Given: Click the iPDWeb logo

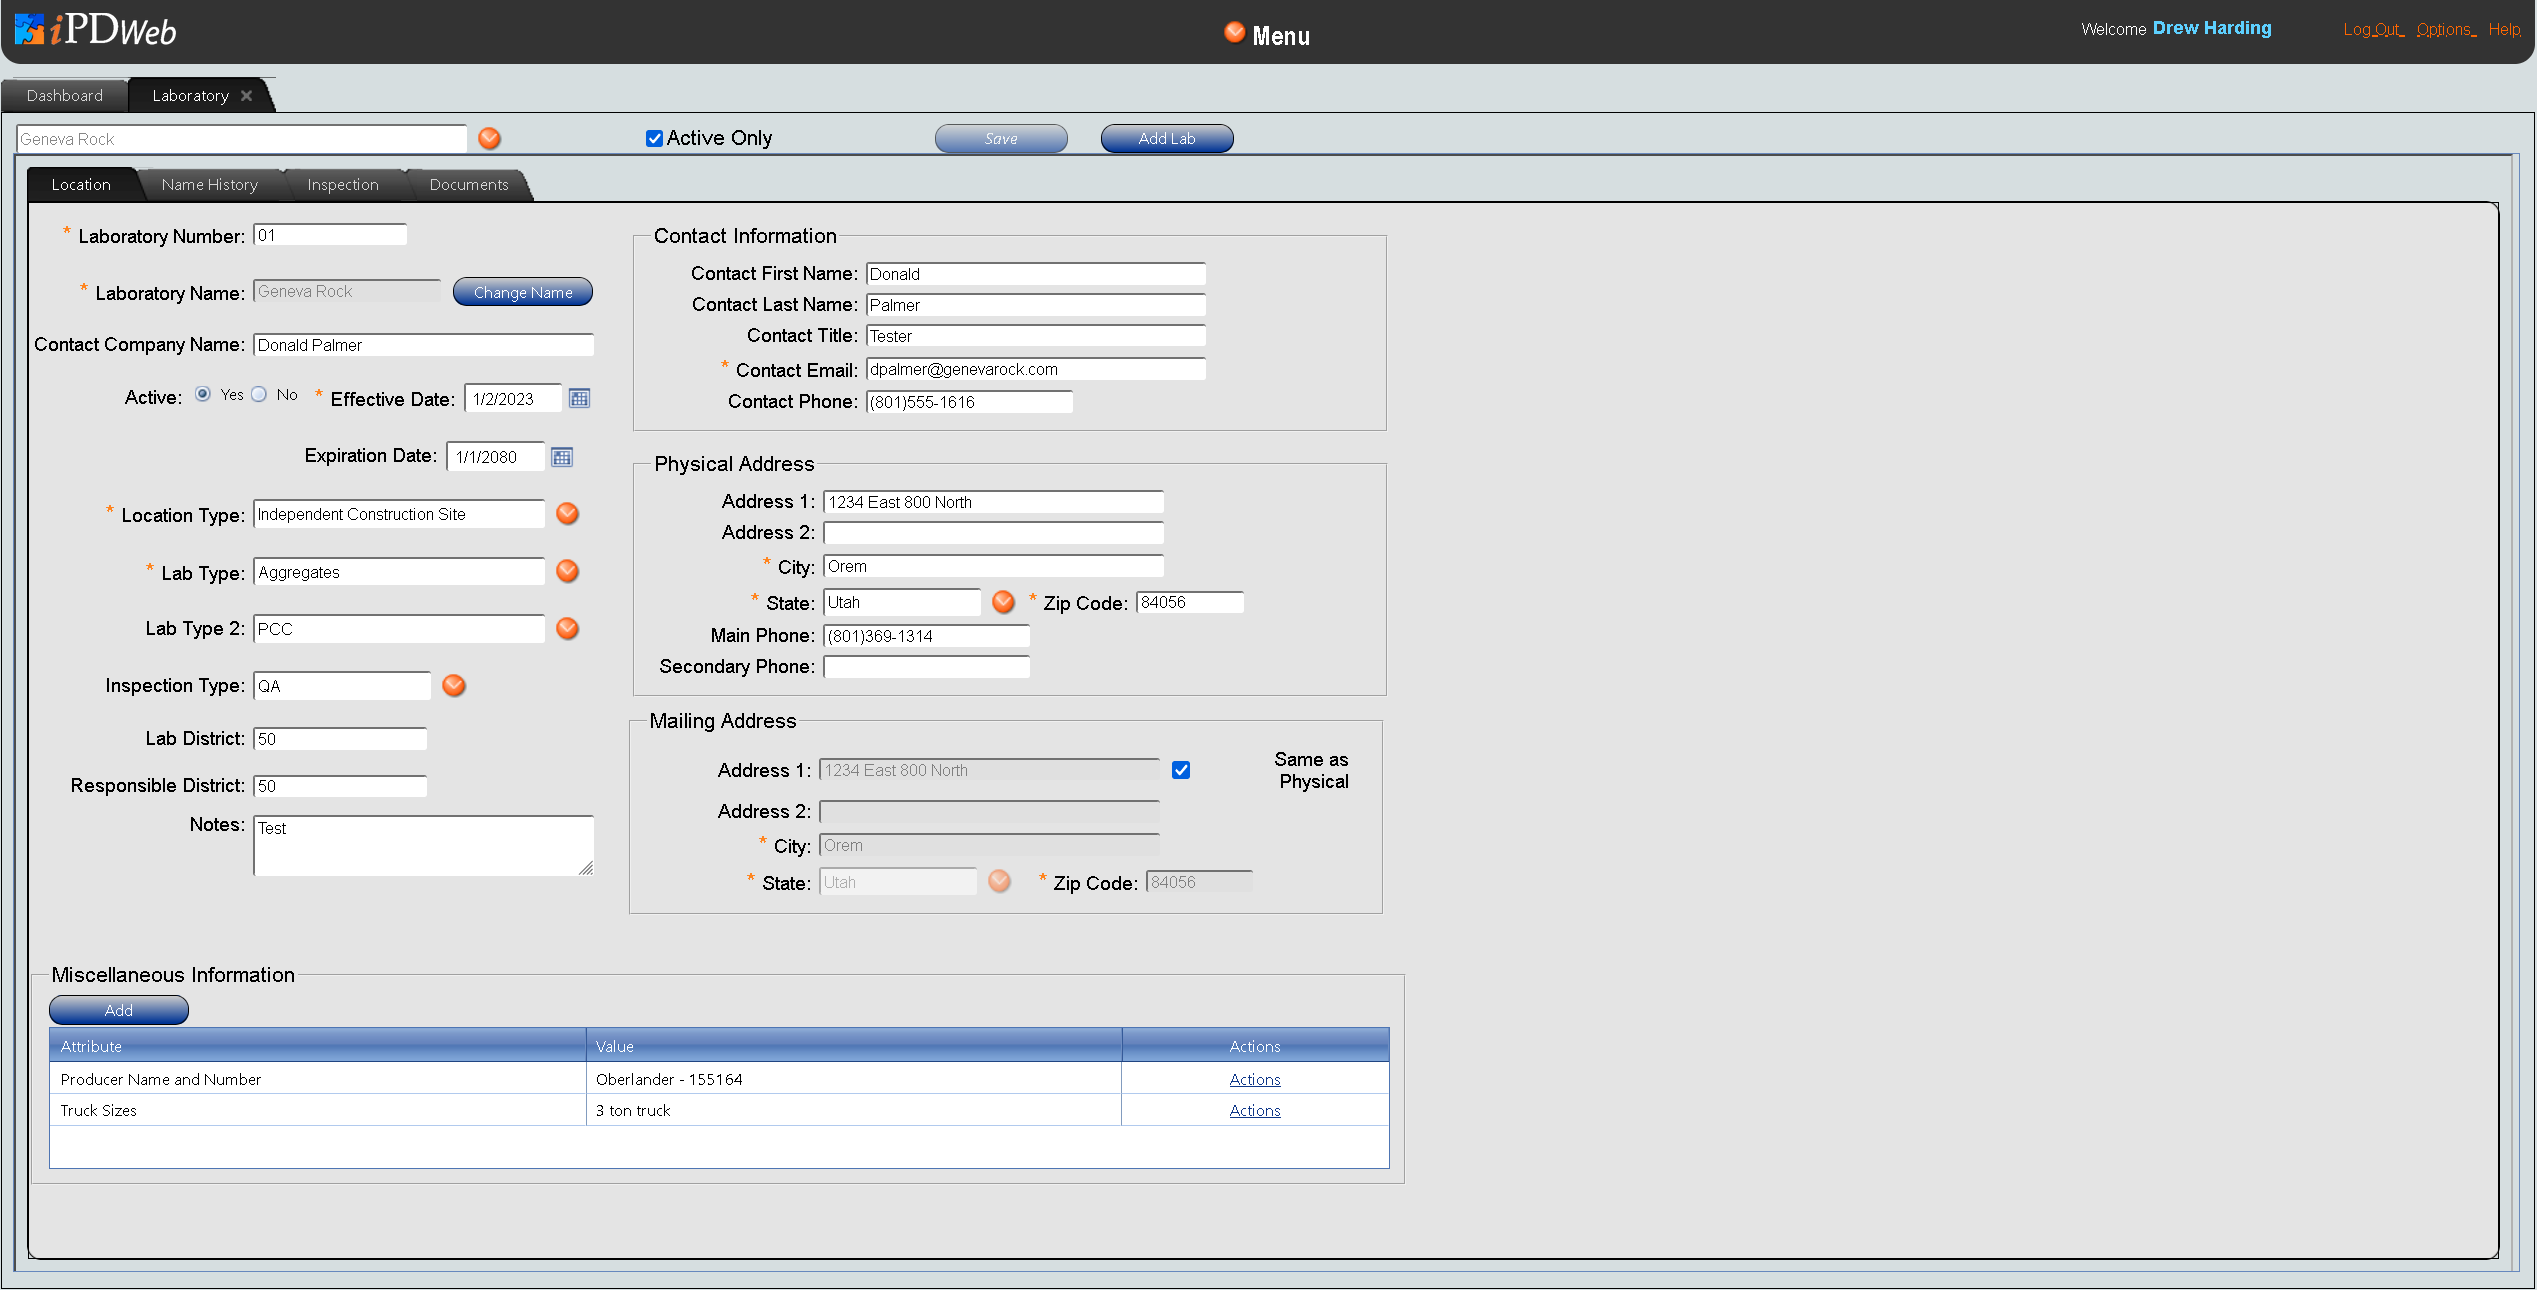Looking at the screenshot, I should (x=96, y=30).
